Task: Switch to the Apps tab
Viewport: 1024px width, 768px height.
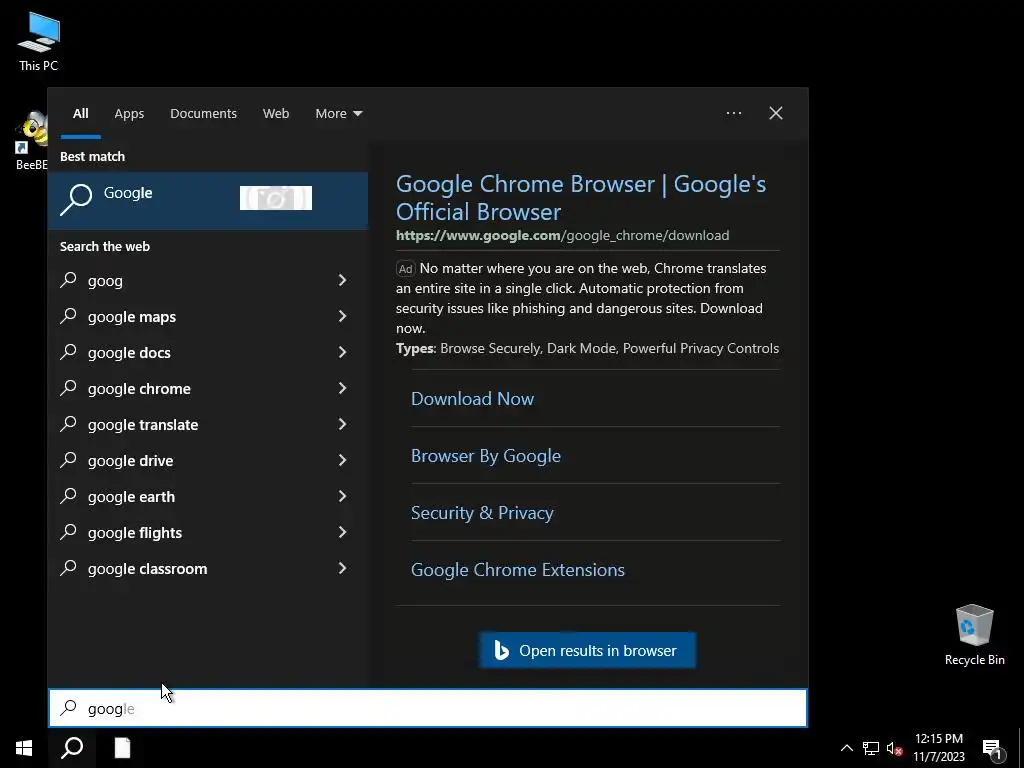Action: pos(129,114)
